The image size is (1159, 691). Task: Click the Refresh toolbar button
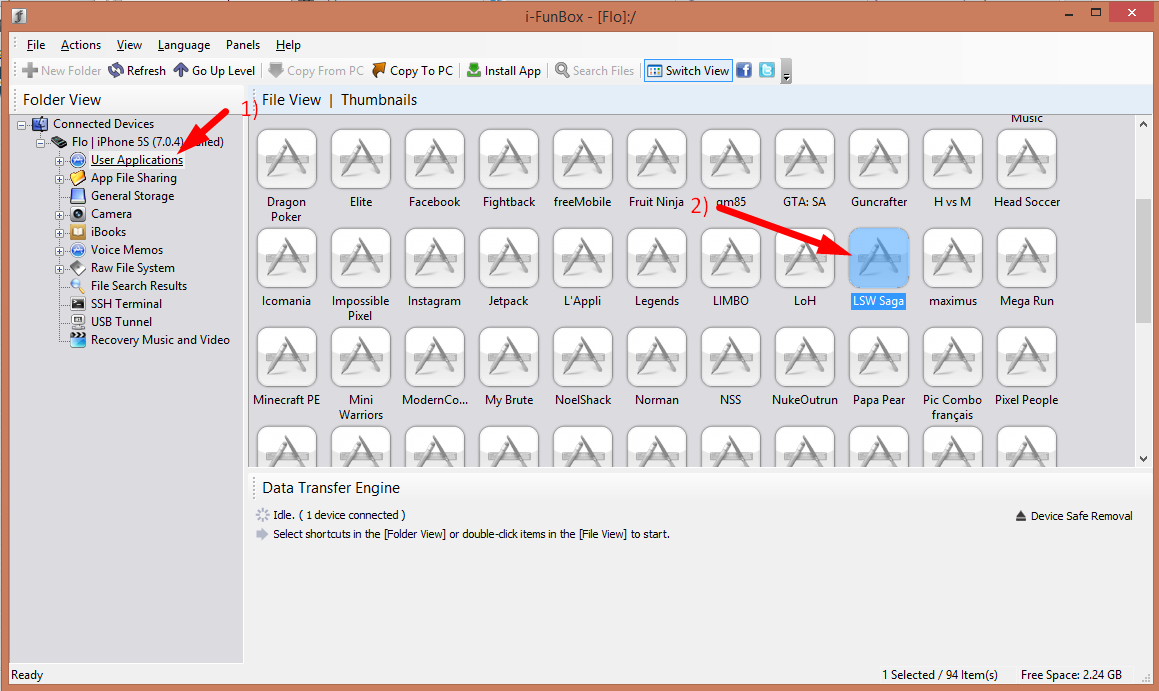[x=137, y=70]
